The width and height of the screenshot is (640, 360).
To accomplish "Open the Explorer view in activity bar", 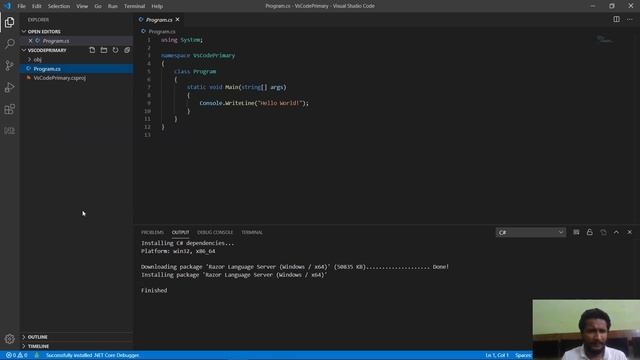I will 9,22.
